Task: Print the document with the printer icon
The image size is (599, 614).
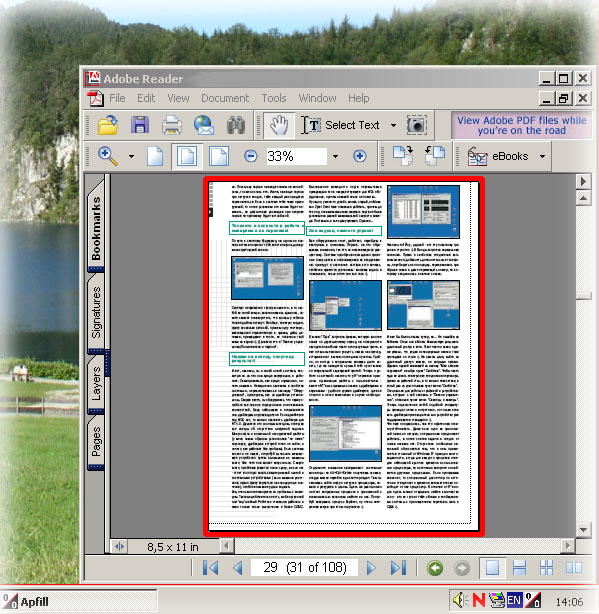Action: [x=171, y=125]
